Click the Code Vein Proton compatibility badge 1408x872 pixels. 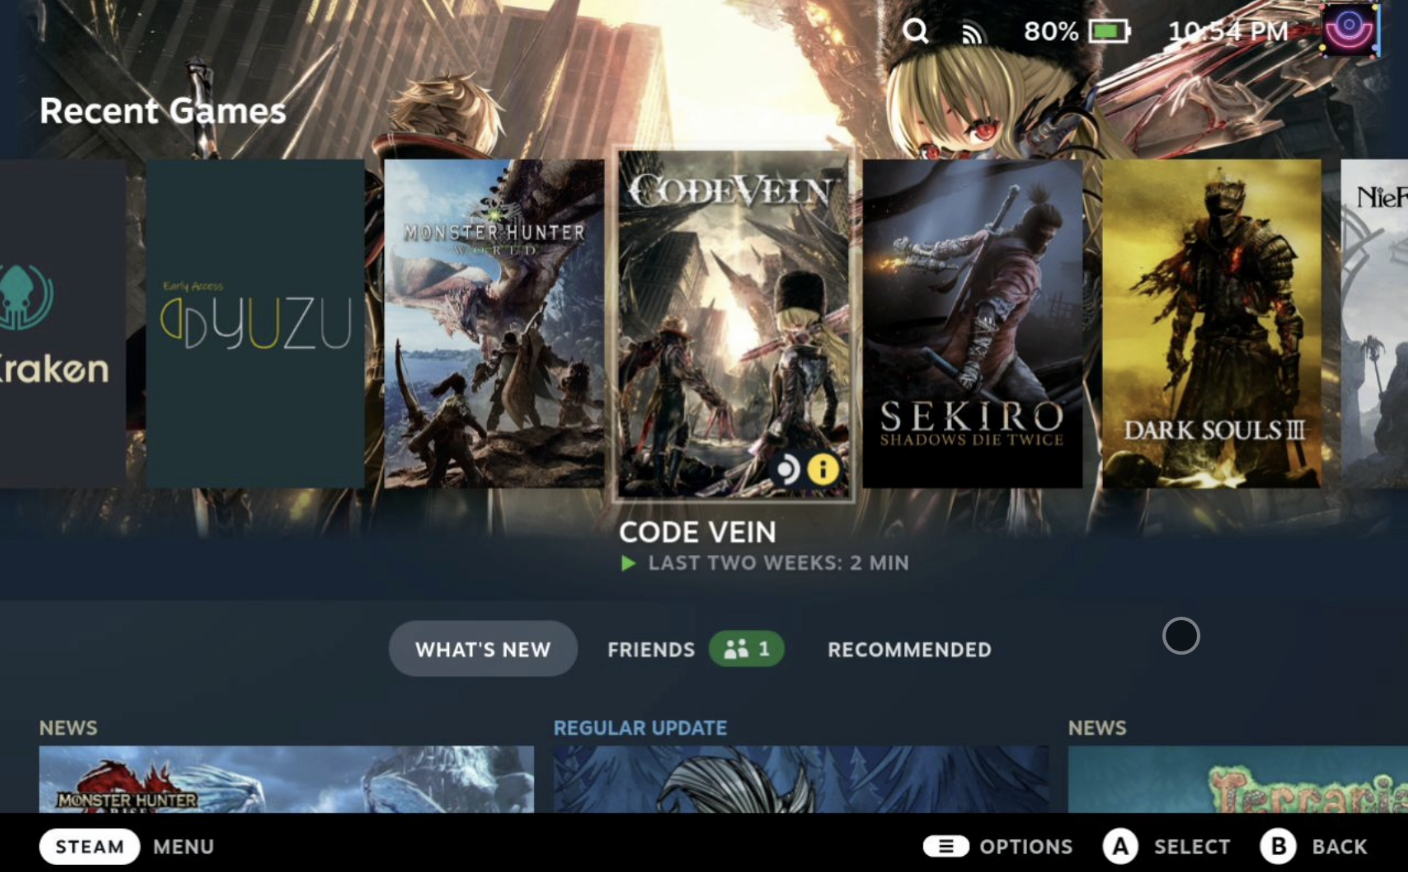787,469
